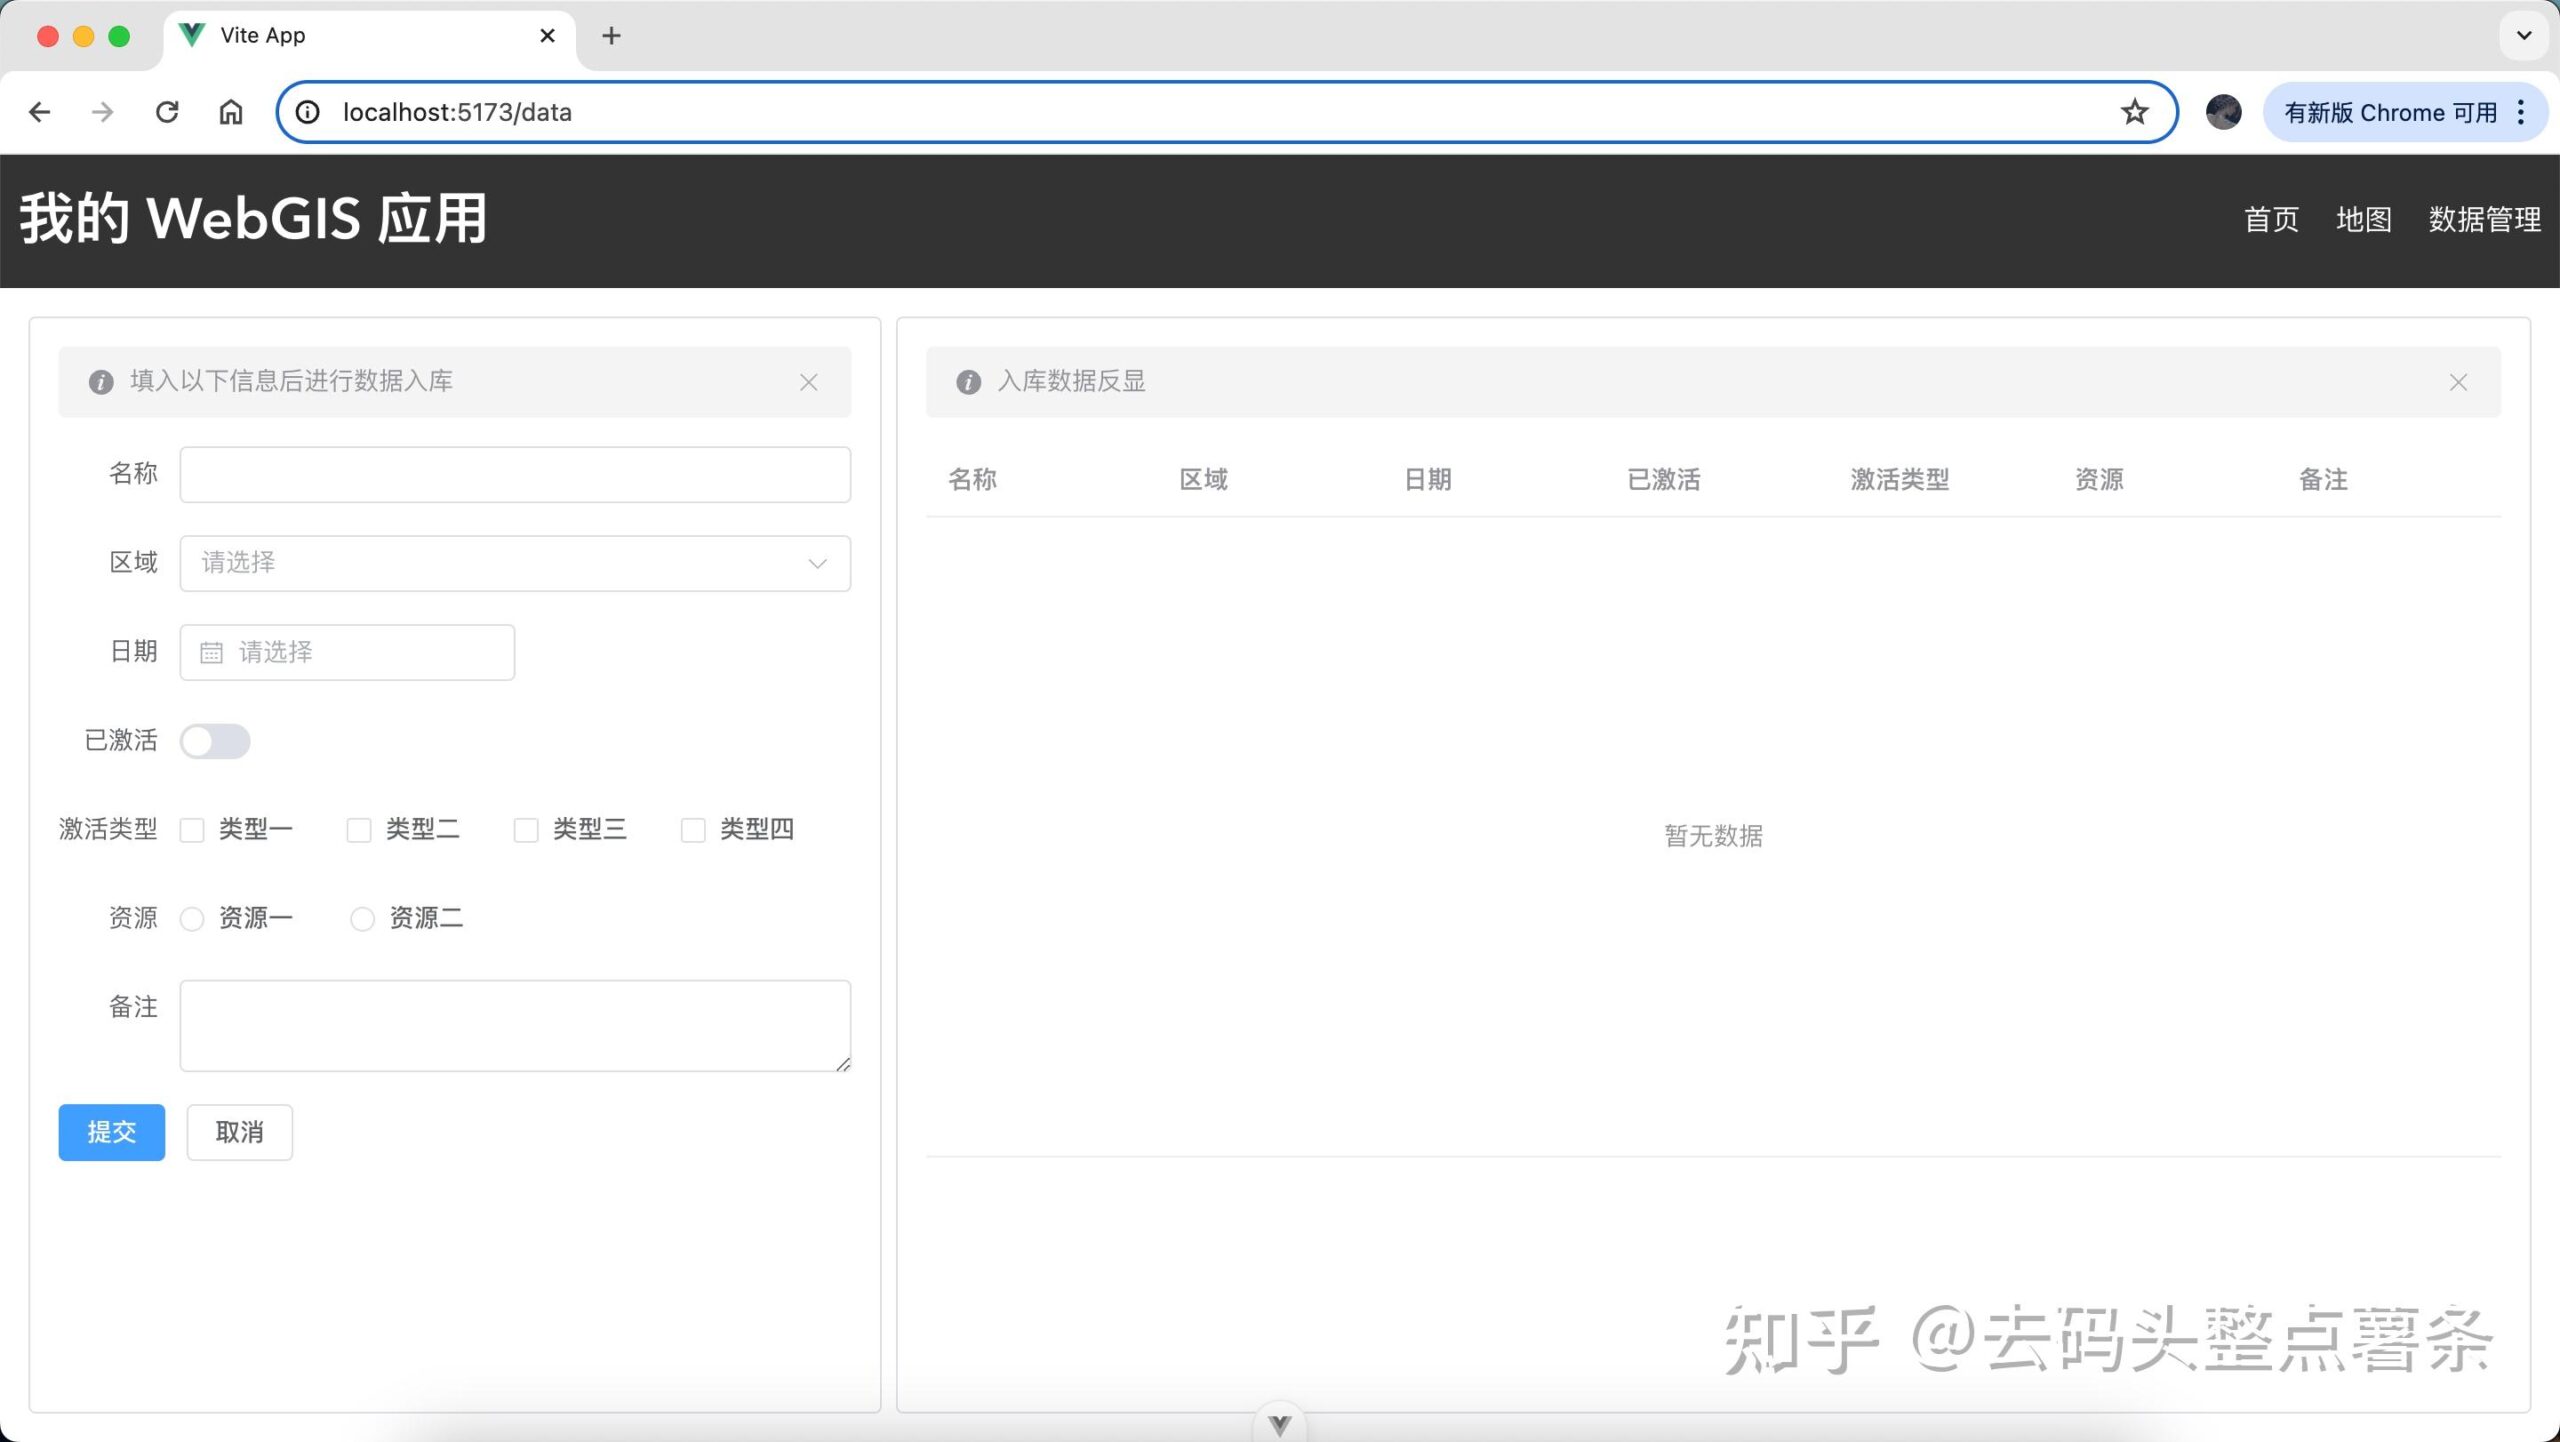
Task: Reload the page
Action: tap(167, 112)
